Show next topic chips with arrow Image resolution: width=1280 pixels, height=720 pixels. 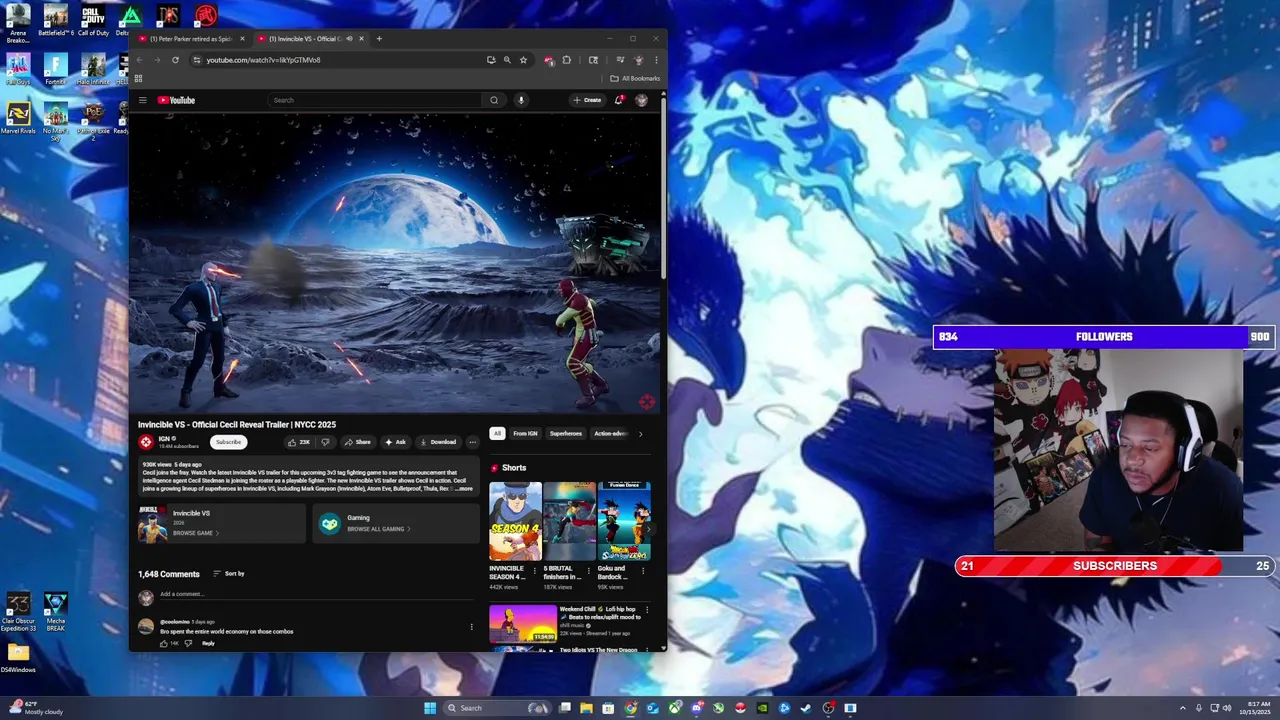(x=640, y=434)
